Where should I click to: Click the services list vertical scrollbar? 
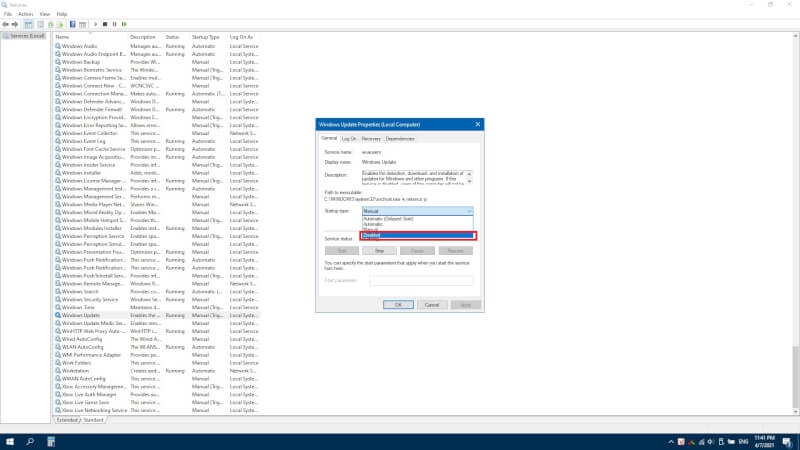[795, 377]
